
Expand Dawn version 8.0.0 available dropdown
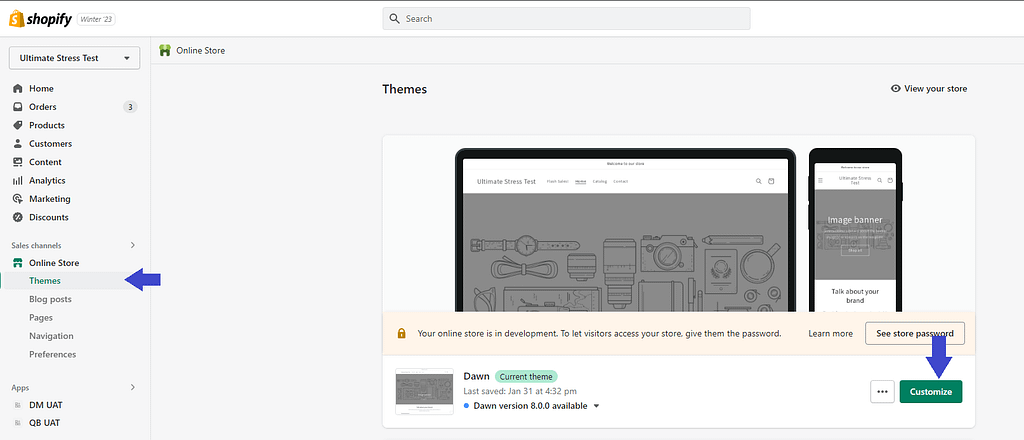[597, 406]
